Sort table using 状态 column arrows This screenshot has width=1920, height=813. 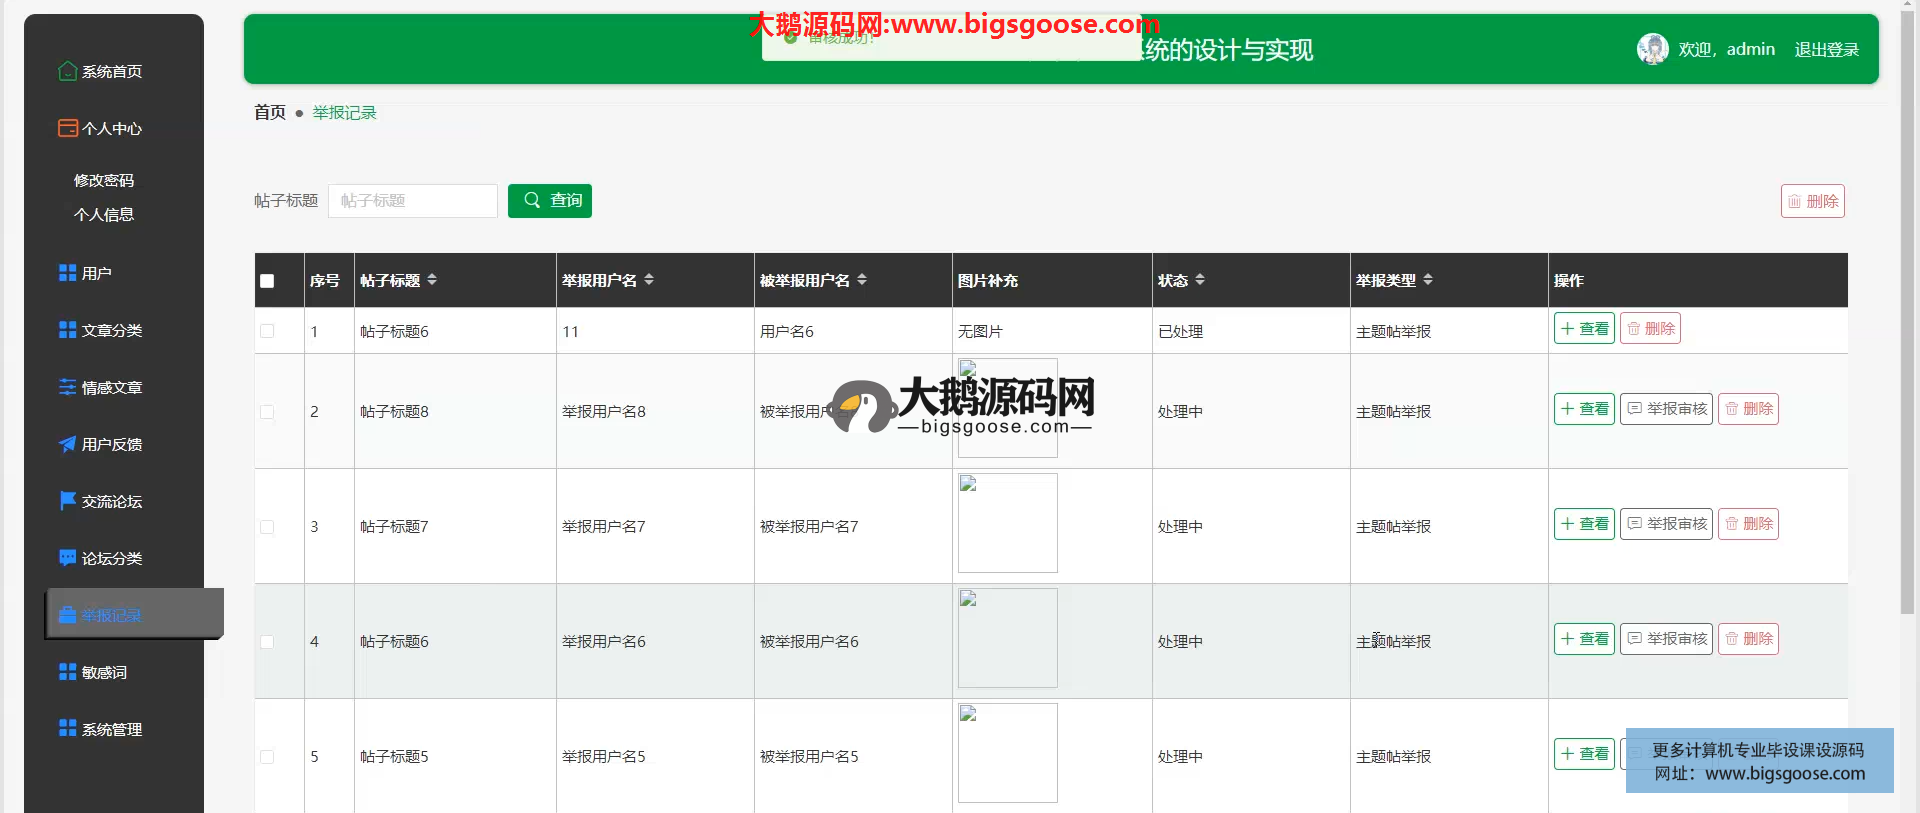click(x=1200, y=280)
